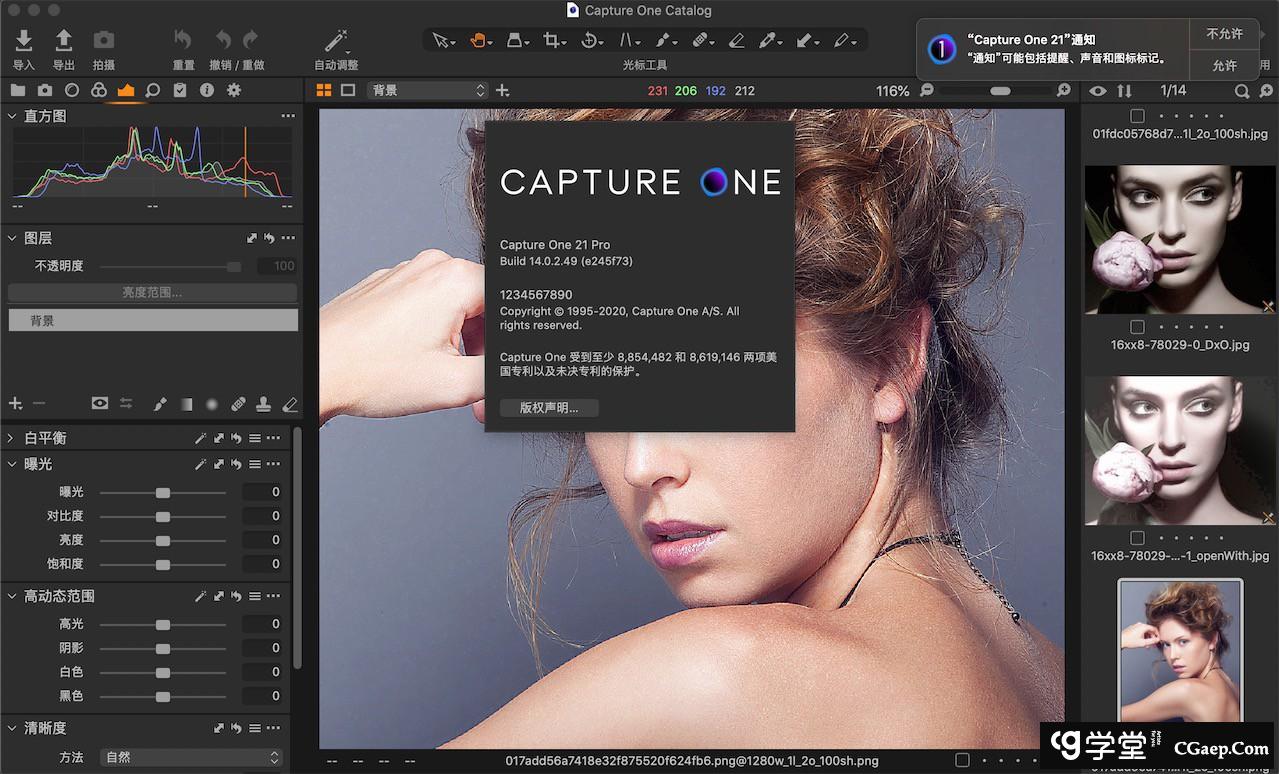Image resolution: width=1279 pixels, height=774 pixels.
Task: Expand the White Balance (白平衡) panel
Action: point(11,438)
